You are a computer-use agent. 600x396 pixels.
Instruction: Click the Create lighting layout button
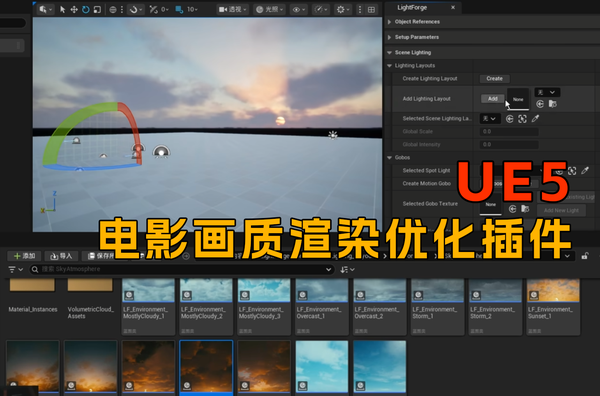(494, 78)
